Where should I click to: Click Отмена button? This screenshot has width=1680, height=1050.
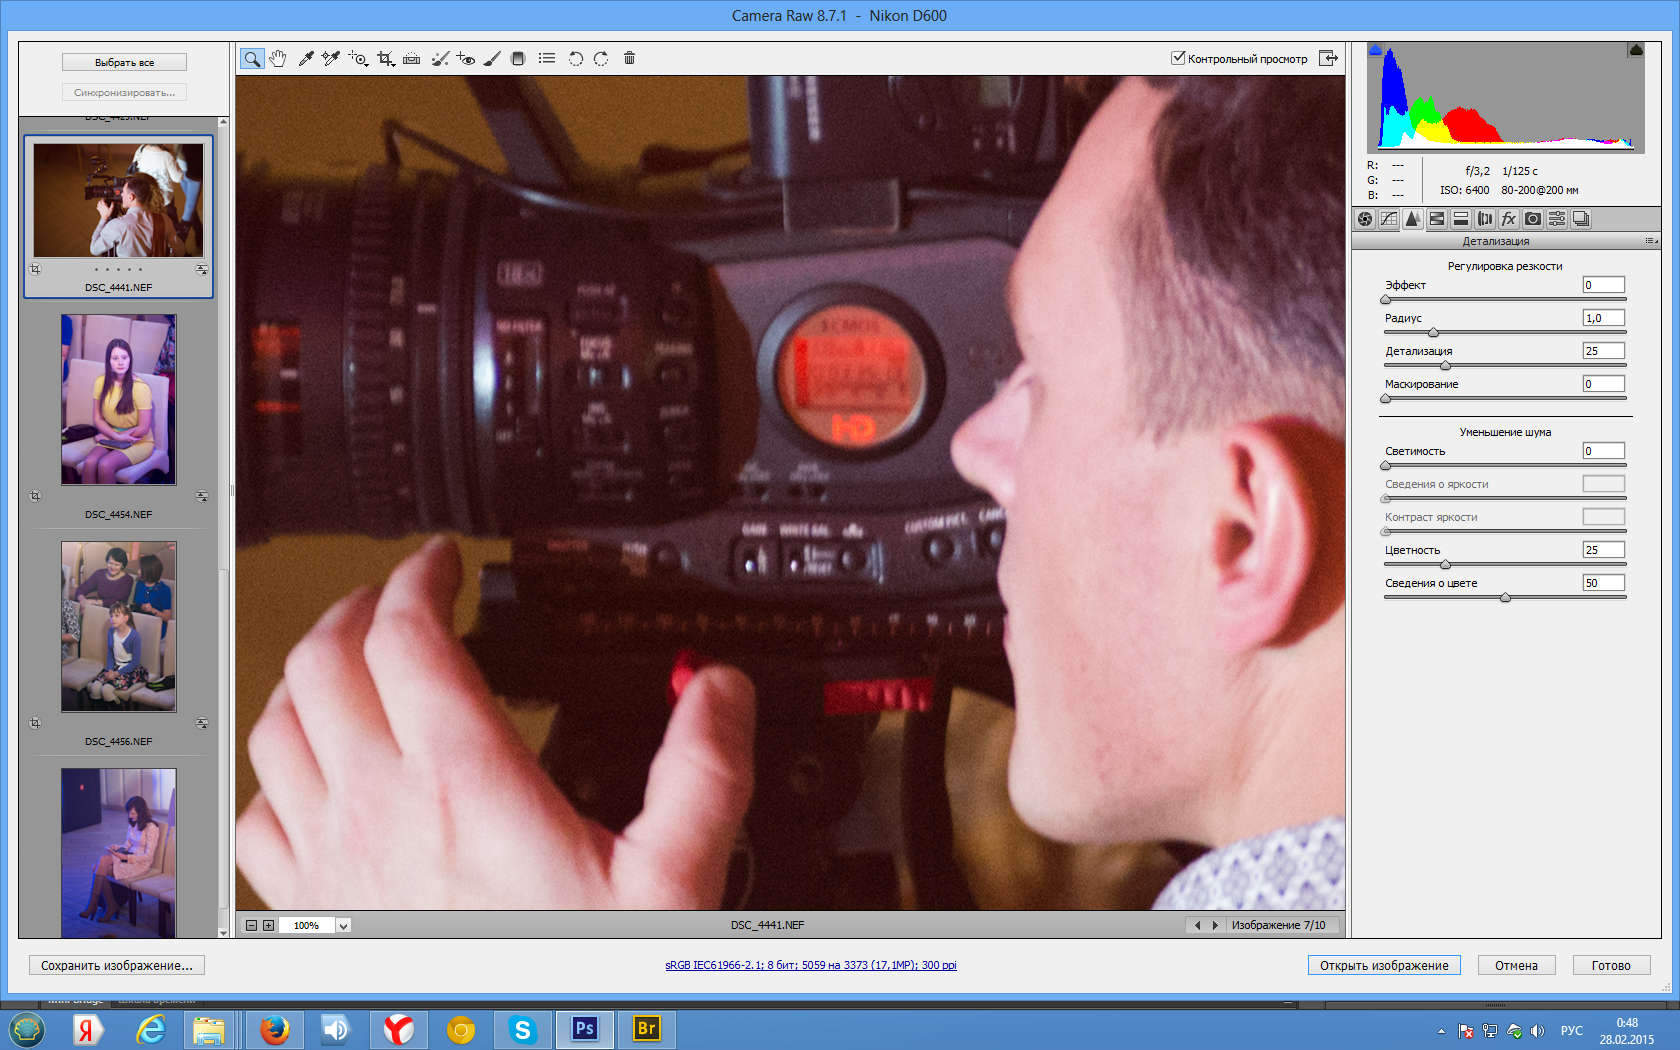point(1516,965)
